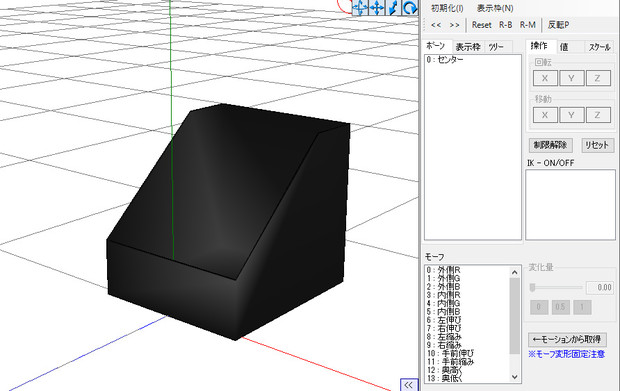Click the << undo arrow in the toolbar

pyautogui.click(x=436, y=25)
